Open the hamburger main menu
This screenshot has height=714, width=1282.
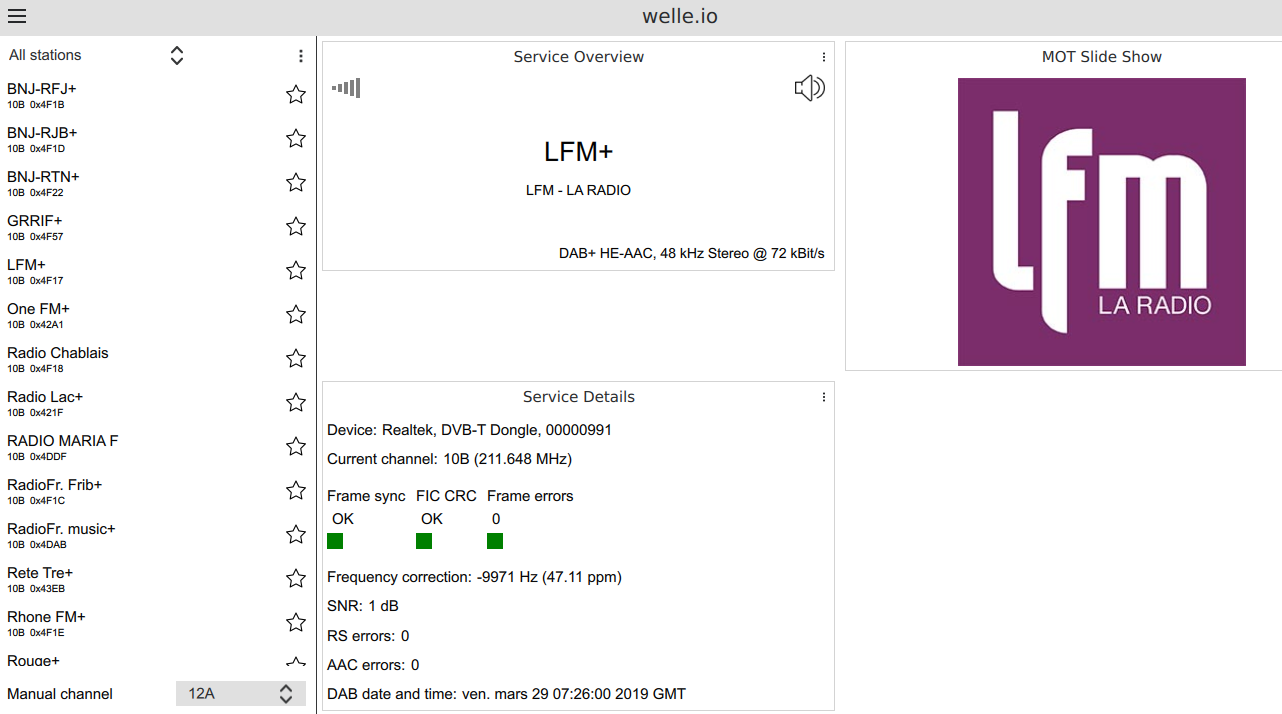[x=17, y=16]
